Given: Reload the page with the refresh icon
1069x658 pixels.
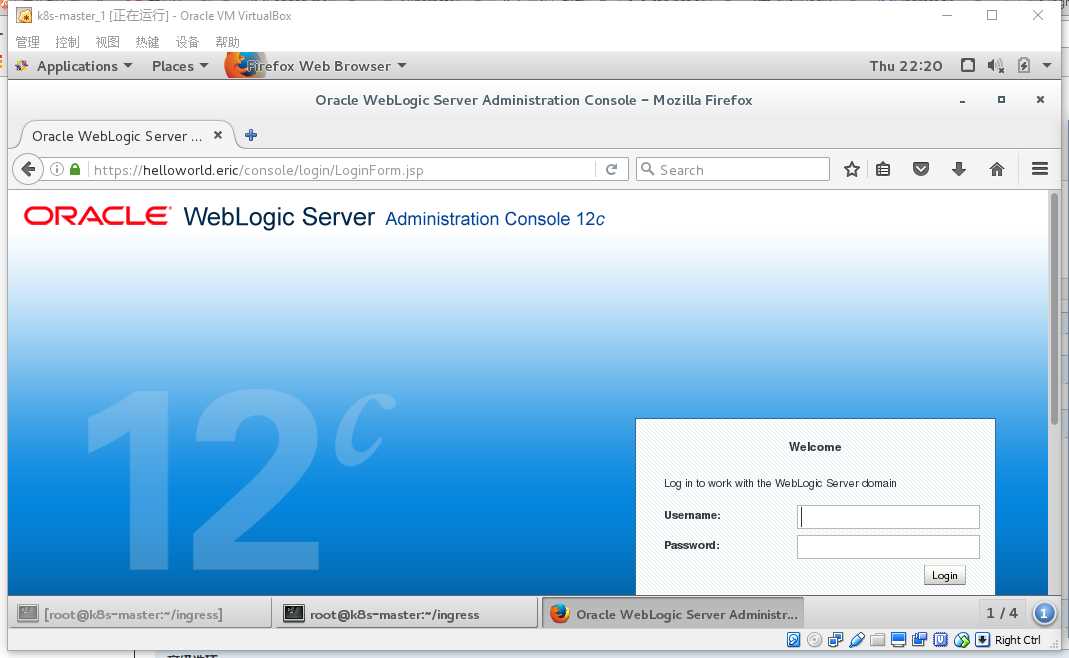Looking at the screenshot, I should click(612, 169).
